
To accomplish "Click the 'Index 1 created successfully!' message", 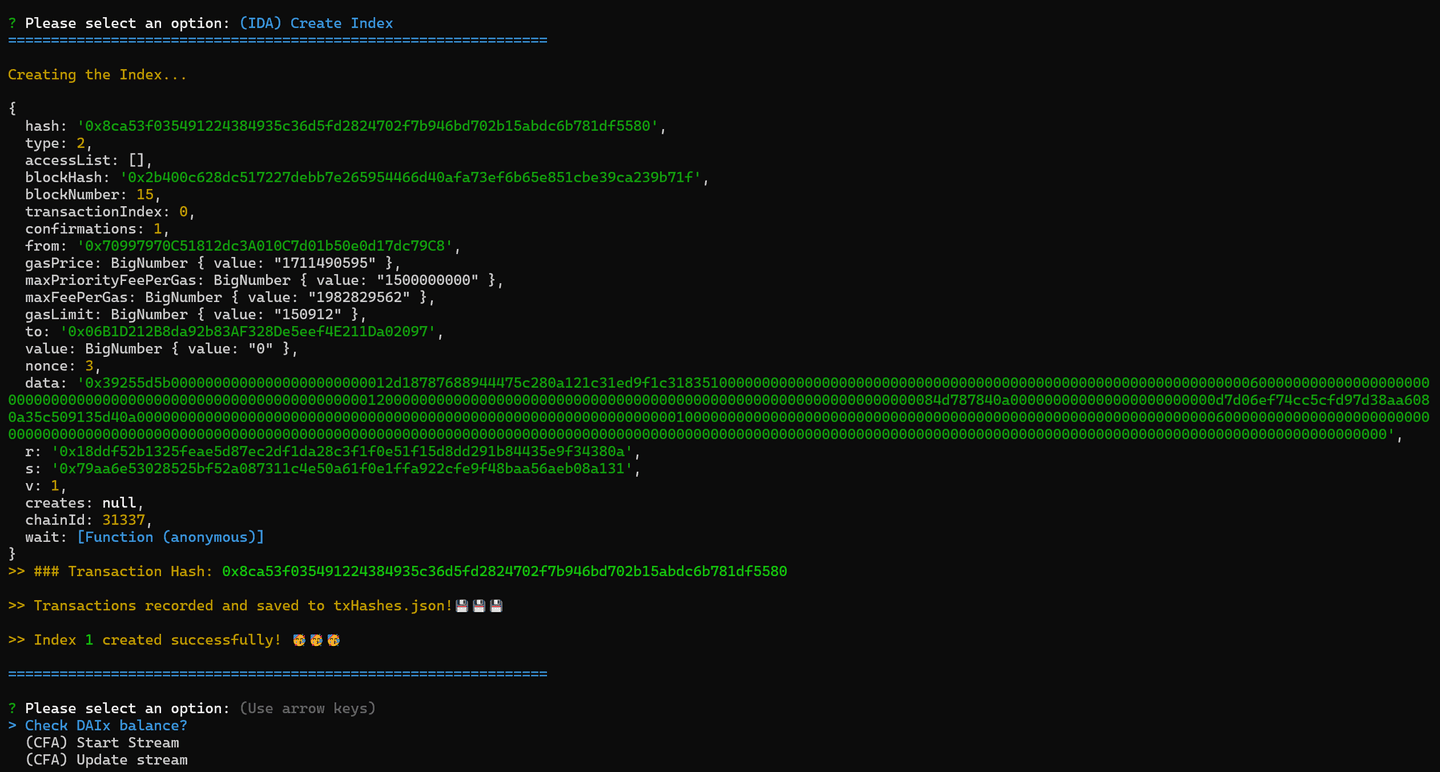I will tap(157, 639).
